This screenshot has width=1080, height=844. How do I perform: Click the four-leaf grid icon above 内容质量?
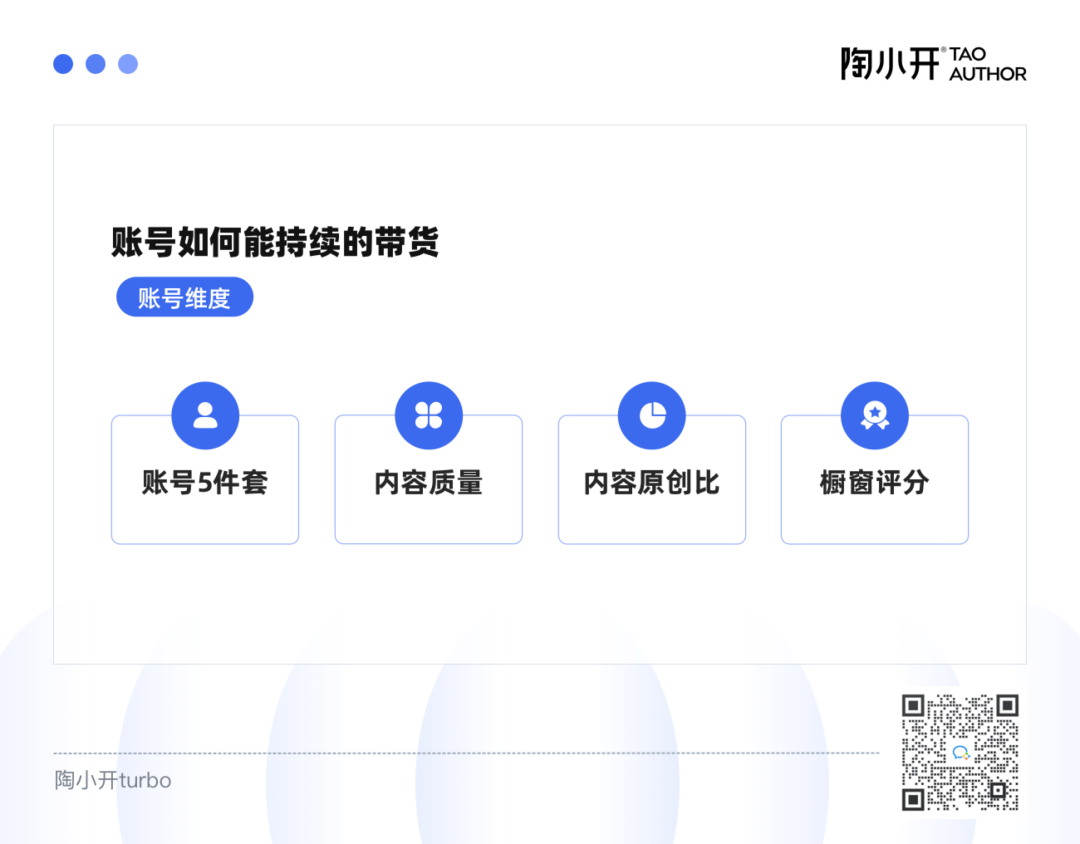[x=428, y=415]
